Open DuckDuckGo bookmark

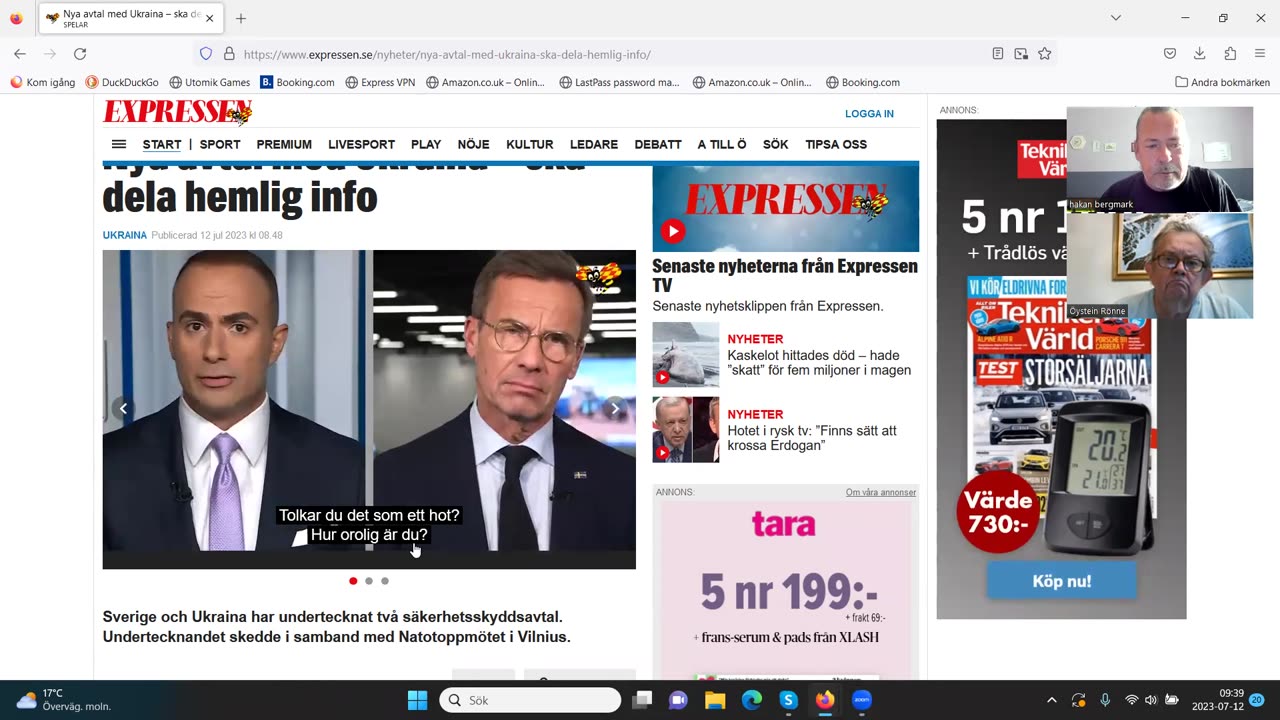tap(122, 82)
